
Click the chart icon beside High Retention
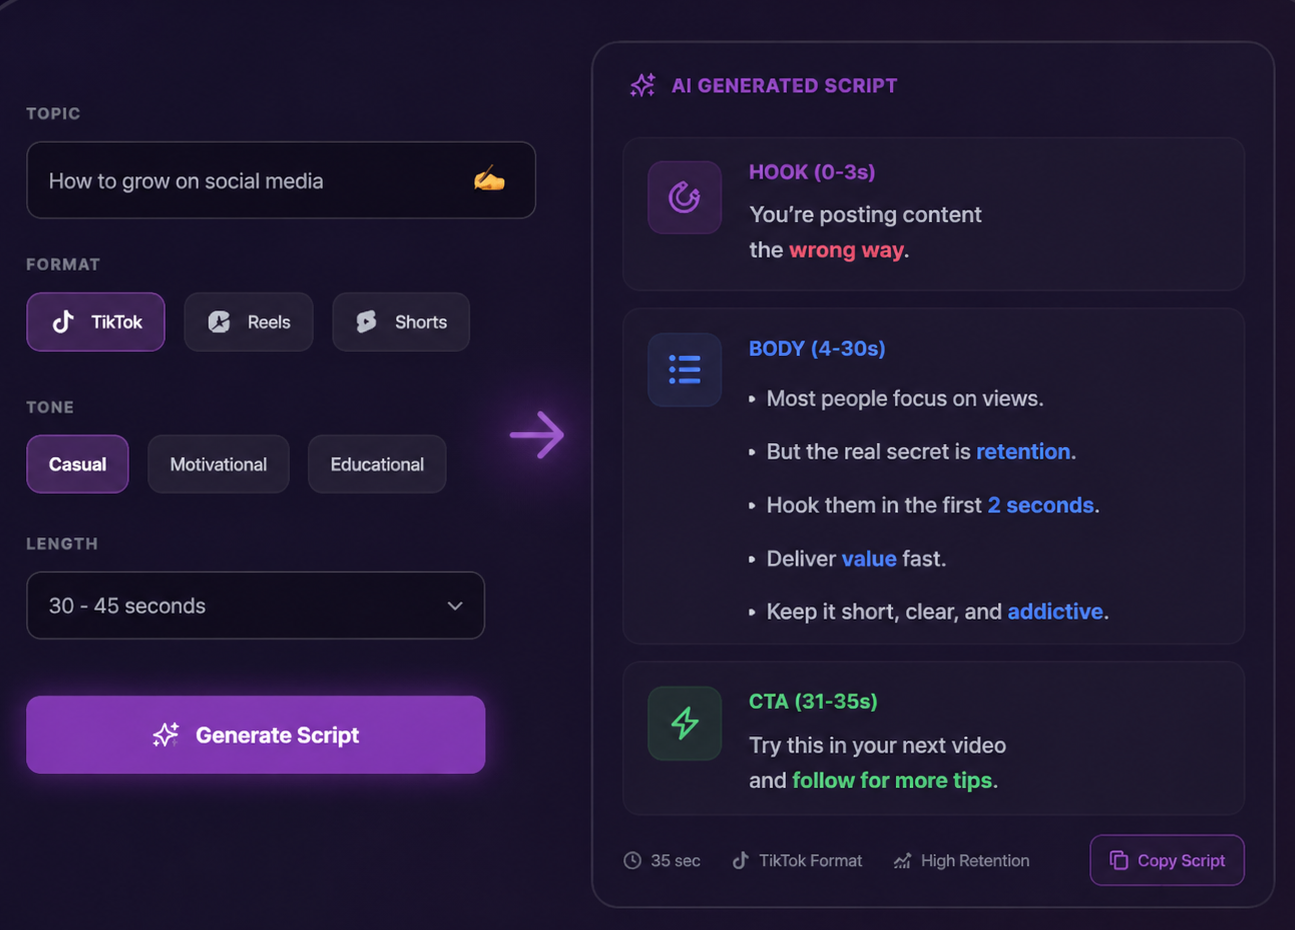pos(902,860)
